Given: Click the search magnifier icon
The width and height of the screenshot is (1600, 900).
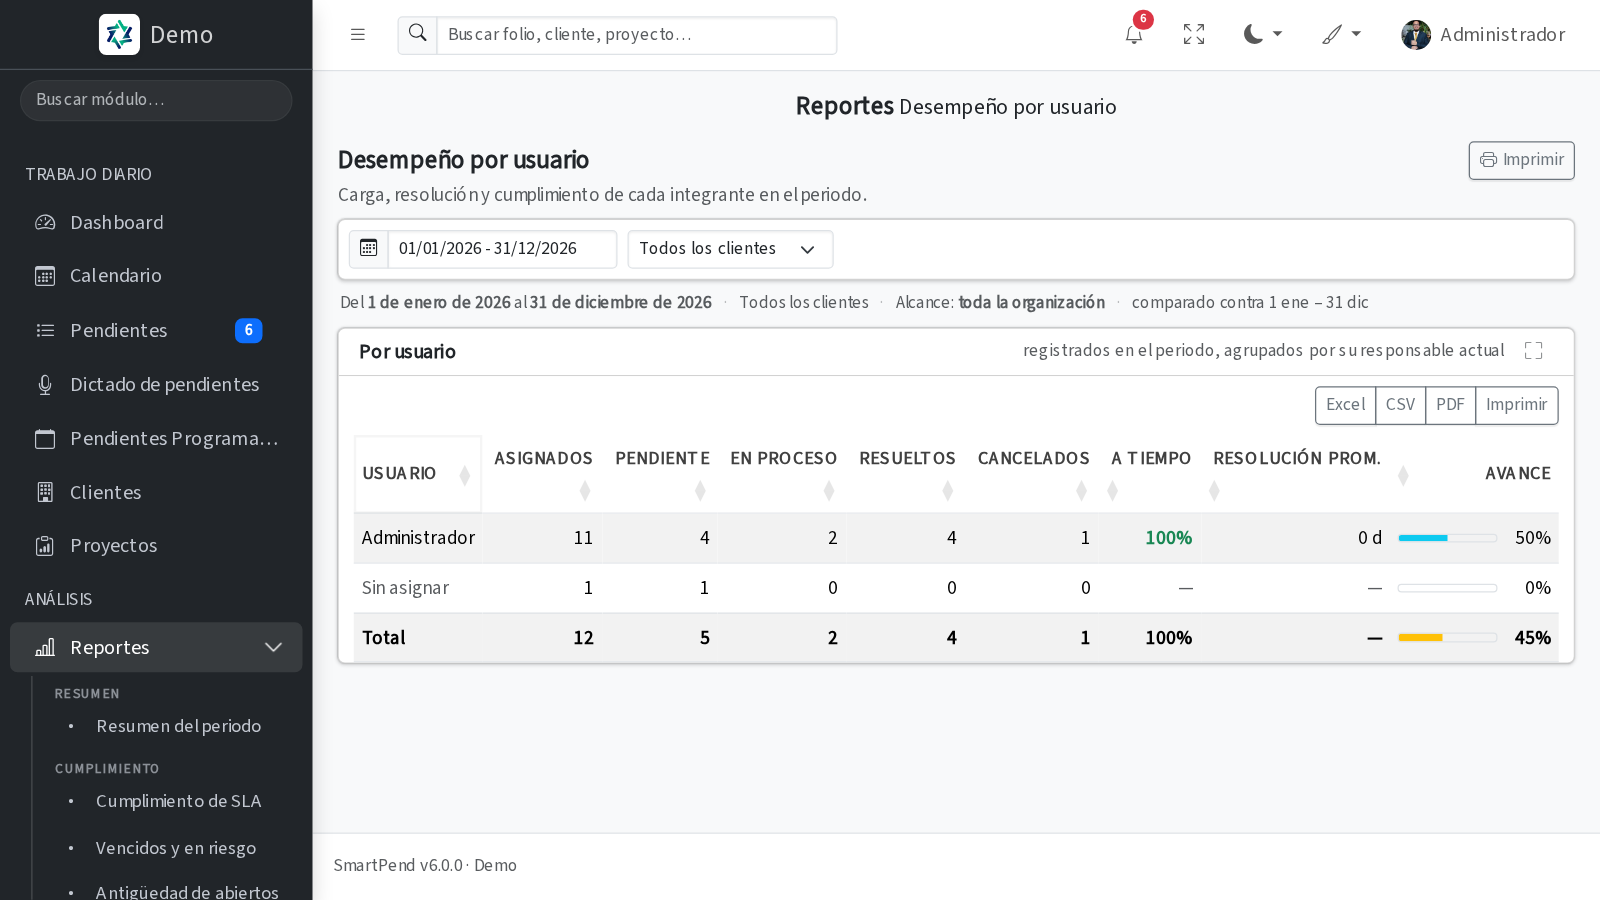Looking at the screenshot, I should pyautogui.click(x=418, y=34).
